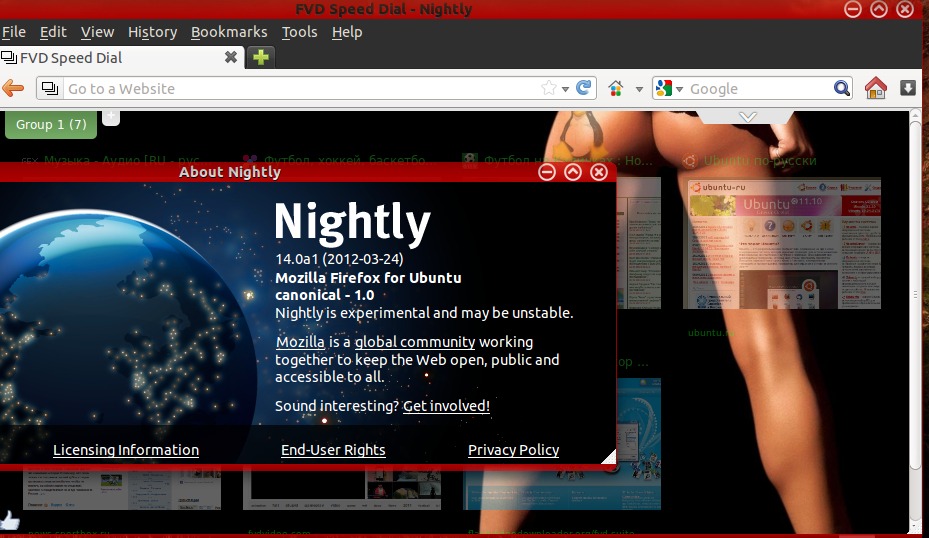
Task: Close the Nightly browser window
Action: tap(905, 9)
